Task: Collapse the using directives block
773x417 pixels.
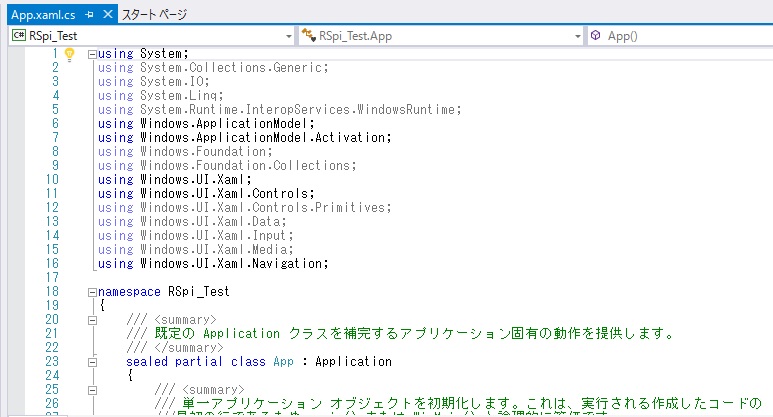Action: point(92,54)
